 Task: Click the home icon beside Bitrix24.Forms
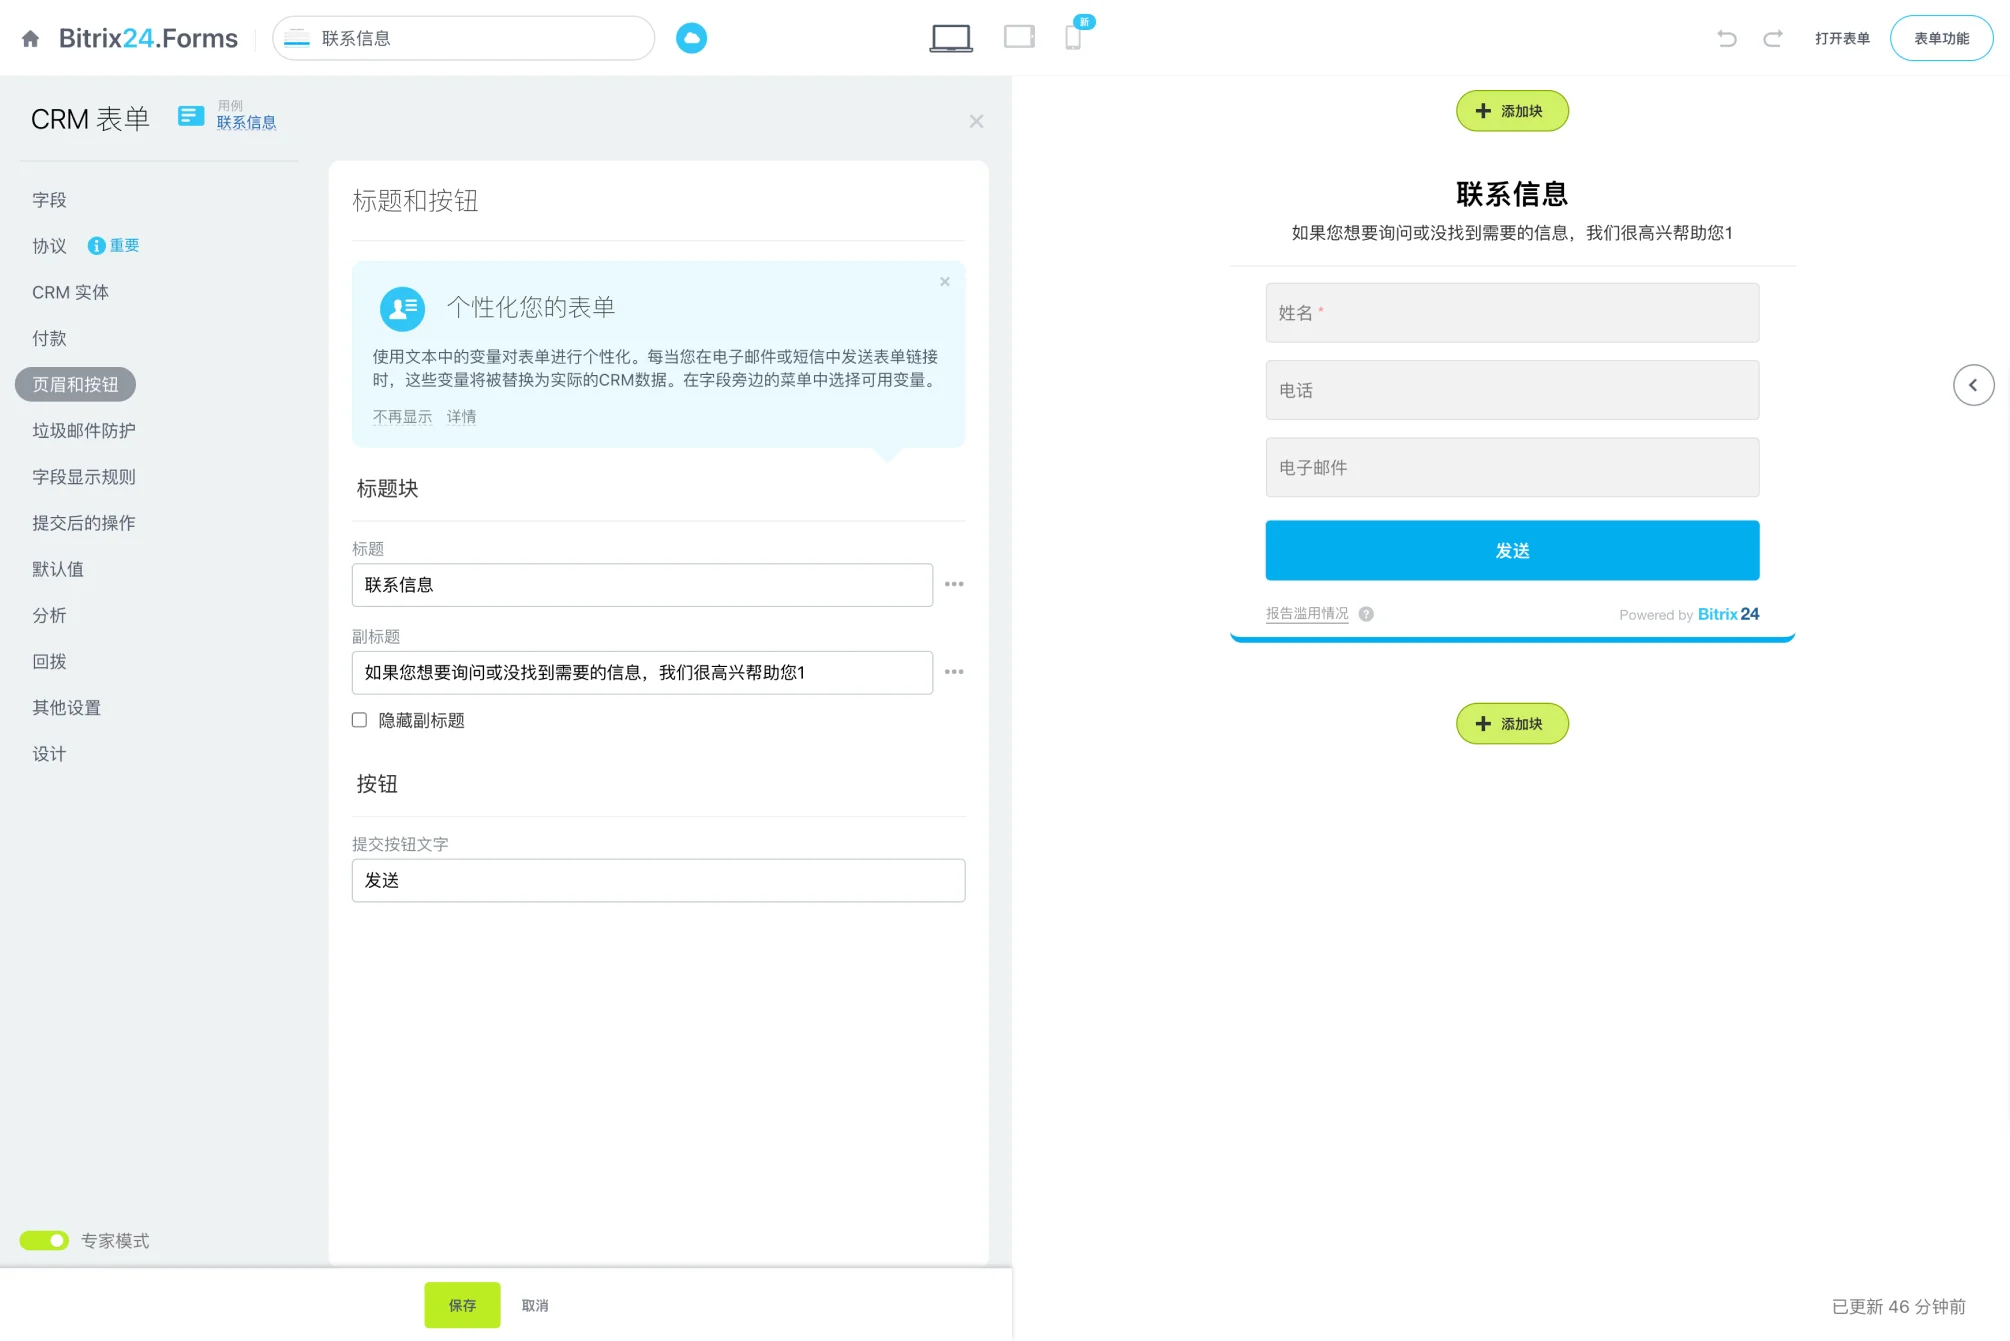(x=31, y=39)
